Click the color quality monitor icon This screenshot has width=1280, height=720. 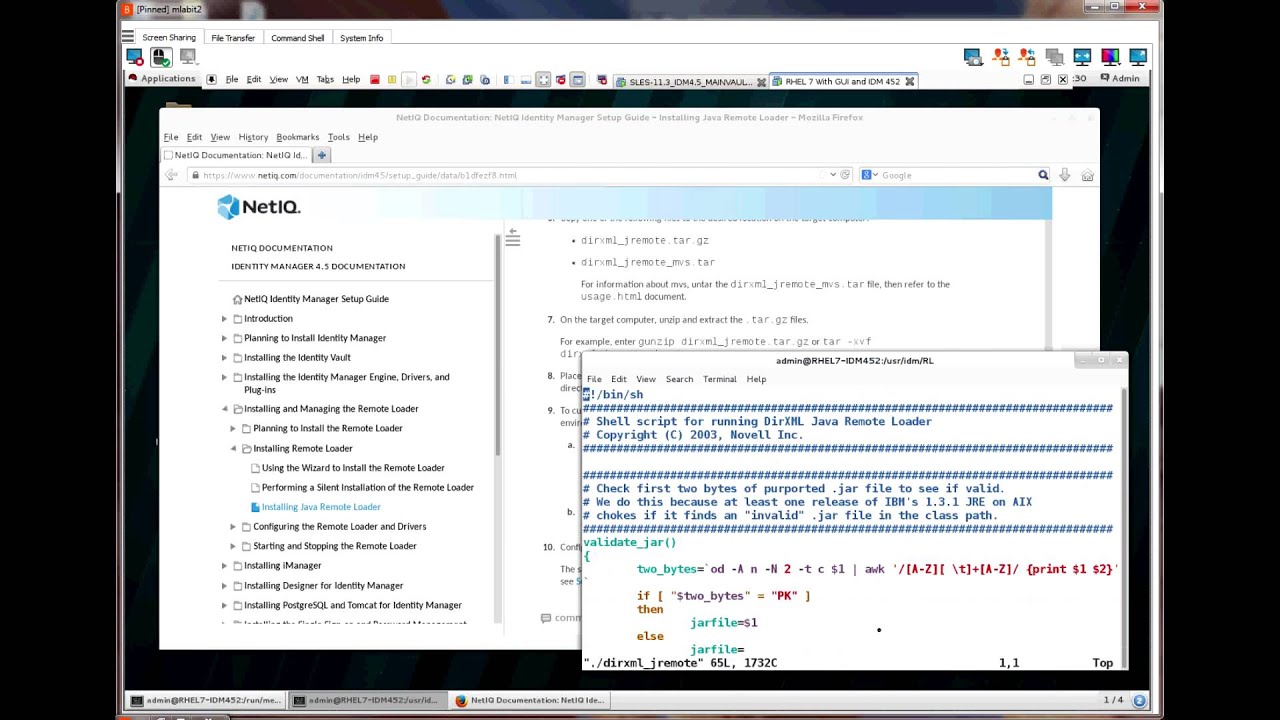point(1110,57)
